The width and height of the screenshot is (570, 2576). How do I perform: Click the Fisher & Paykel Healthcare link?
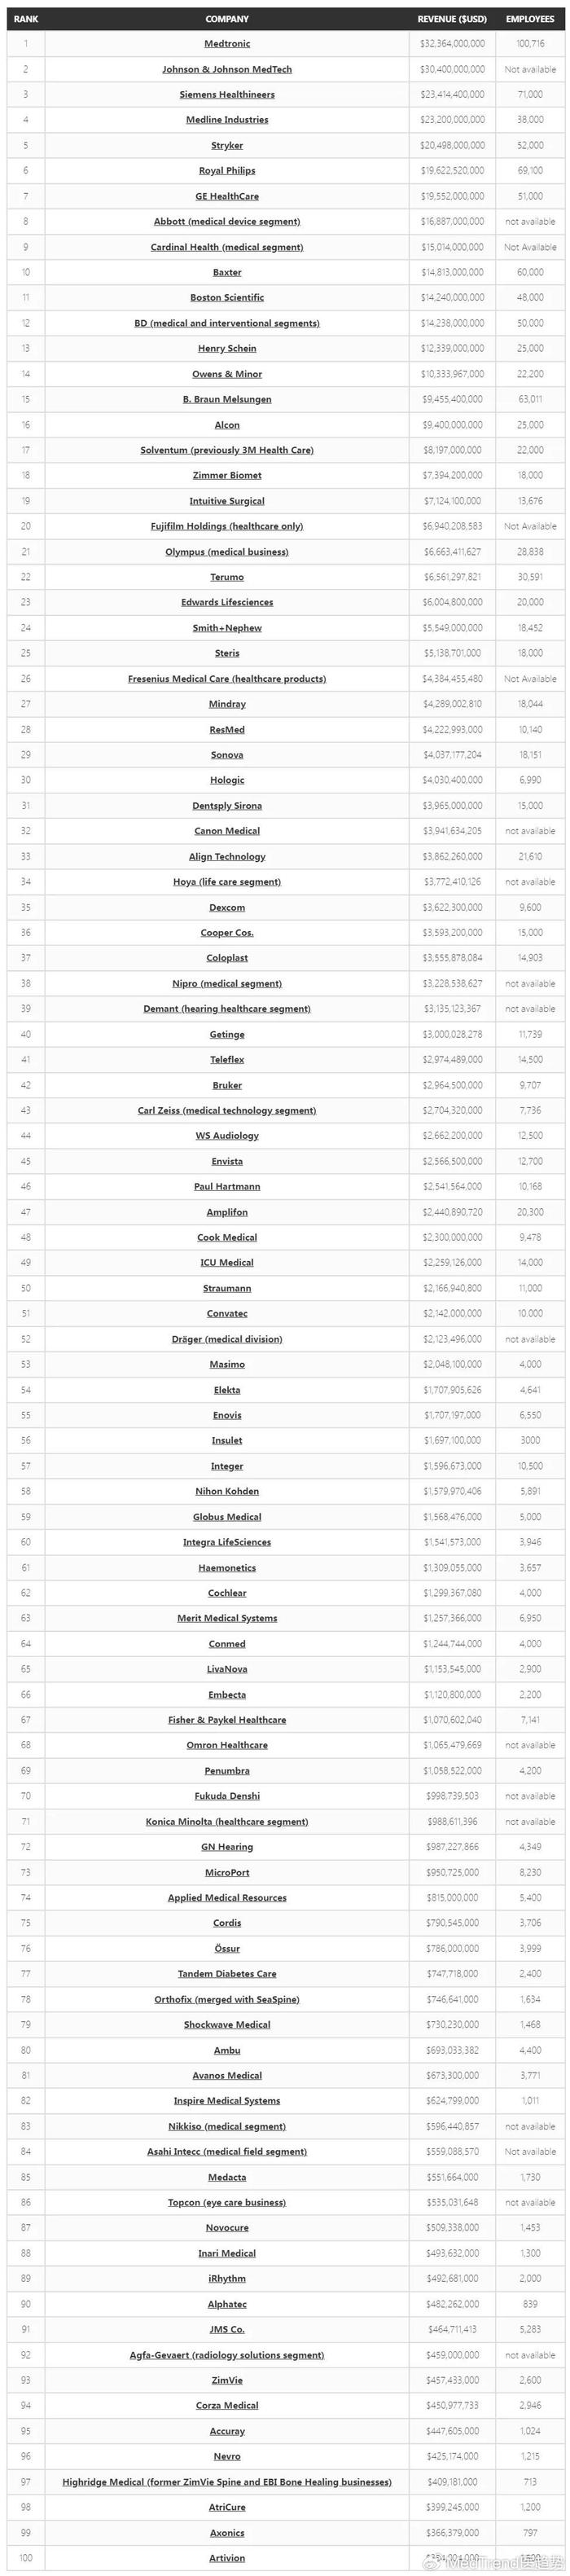coord(227,1720)
